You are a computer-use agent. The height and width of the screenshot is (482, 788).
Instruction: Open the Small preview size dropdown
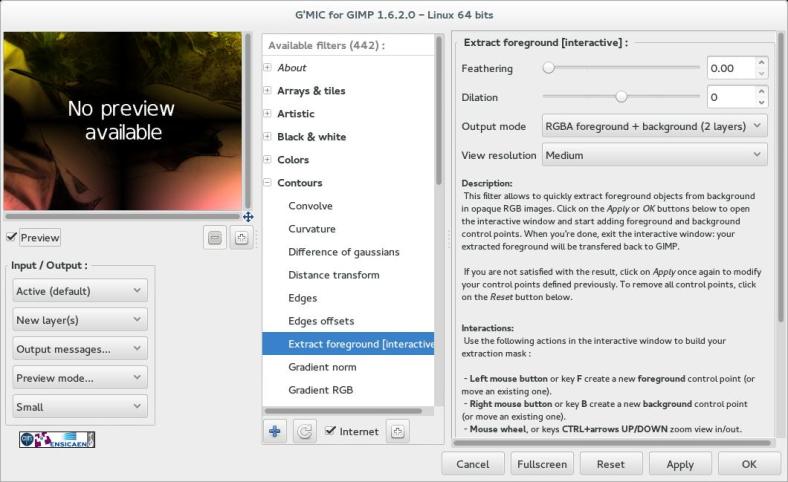[x=80, y=407]
